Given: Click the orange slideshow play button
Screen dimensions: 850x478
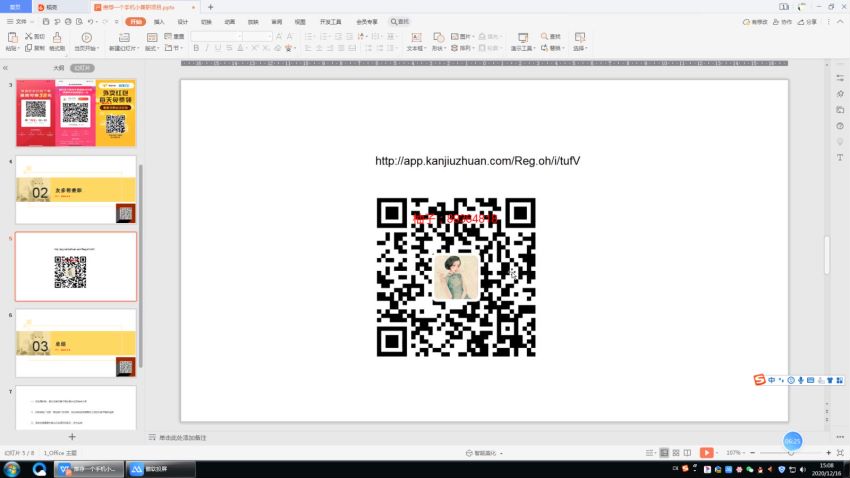Looking at the screenshot, I should pos(706,453).
